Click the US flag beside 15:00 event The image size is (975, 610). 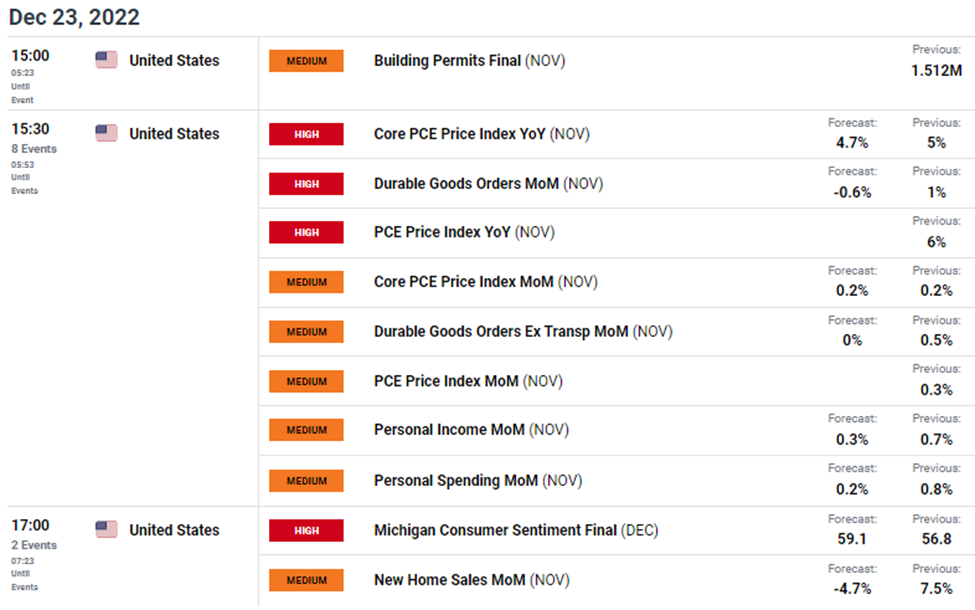click(x=106, y=60)
